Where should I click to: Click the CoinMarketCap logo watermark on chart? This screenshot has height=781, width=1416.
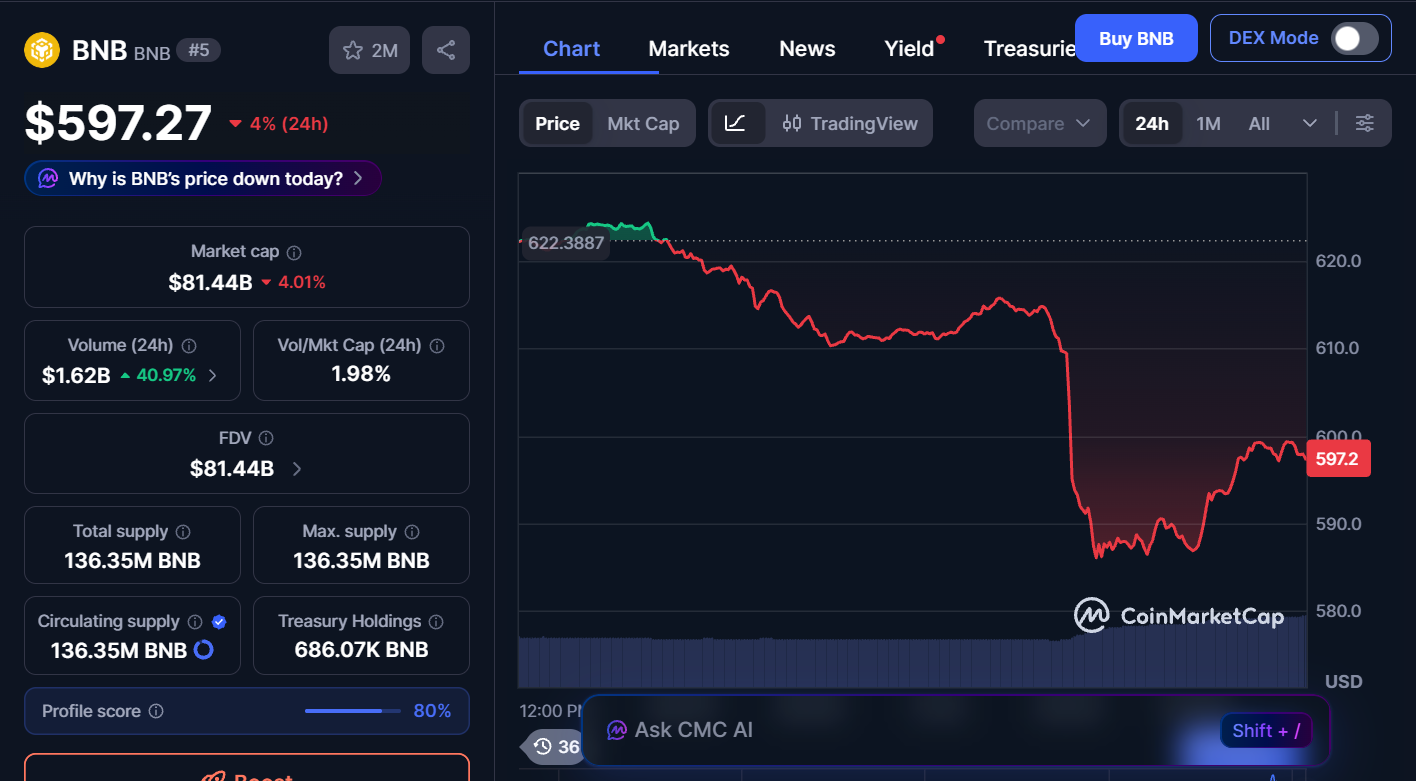[x=1180, y=617]
